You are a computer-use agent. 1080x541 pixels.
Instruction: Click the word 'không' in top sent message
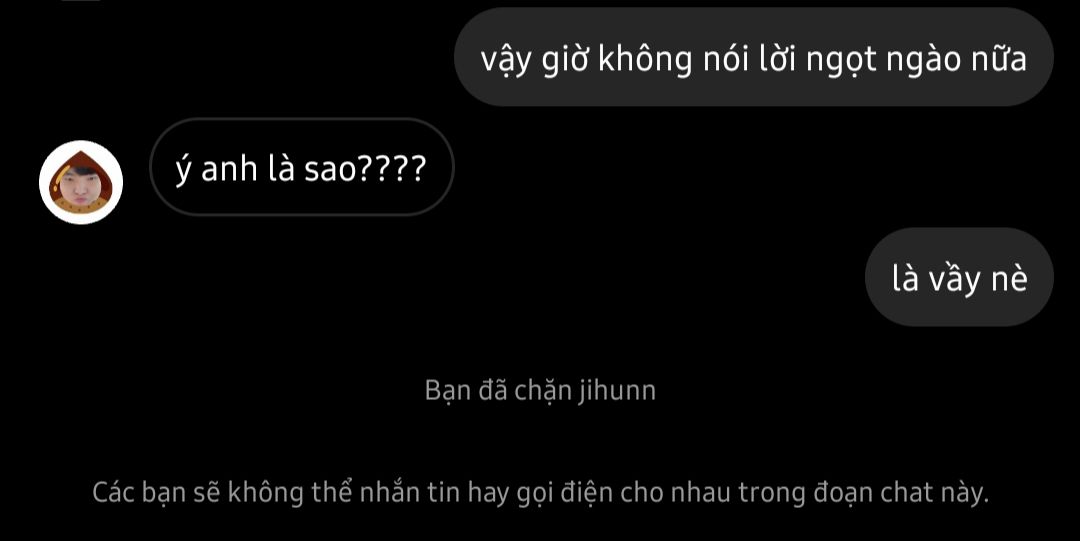pyautogui.click(x=645, y=59)
